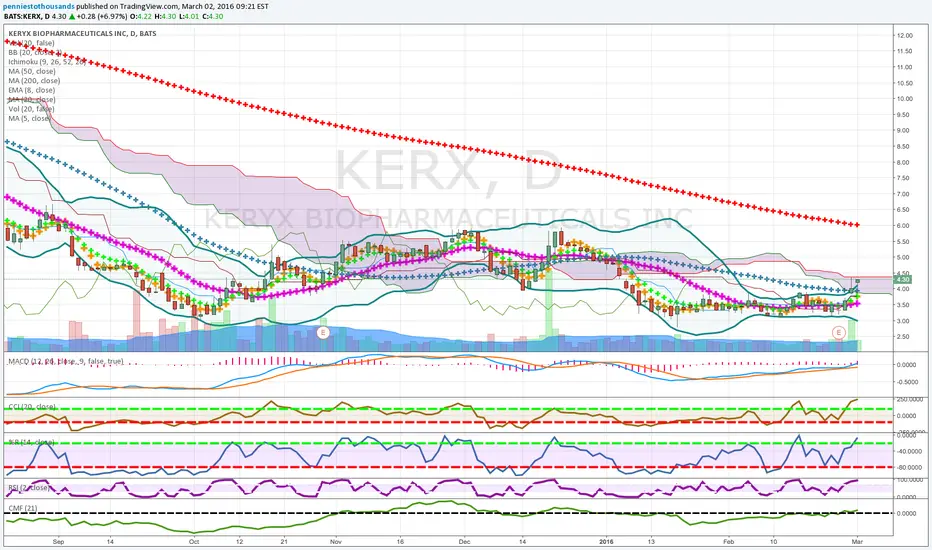This screenshot has width=932, height=550.
Task: Select the %R (14, close) pane label
Action: (x=32, y=442)
